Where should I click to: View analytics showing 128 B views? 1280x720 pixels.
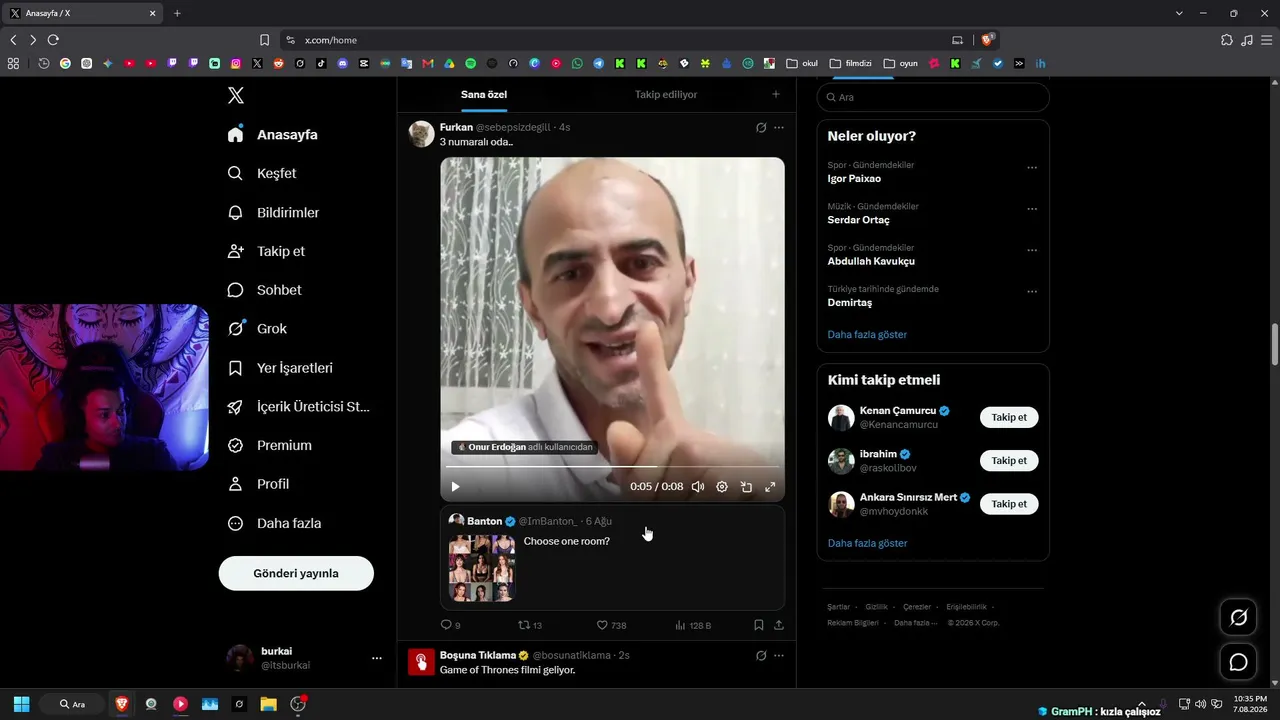coord(692,625)
